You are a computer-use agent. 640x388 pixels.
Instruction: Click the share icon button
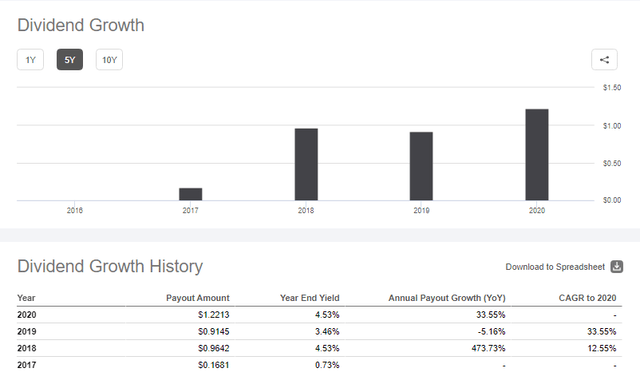click(x=604, y=60)
